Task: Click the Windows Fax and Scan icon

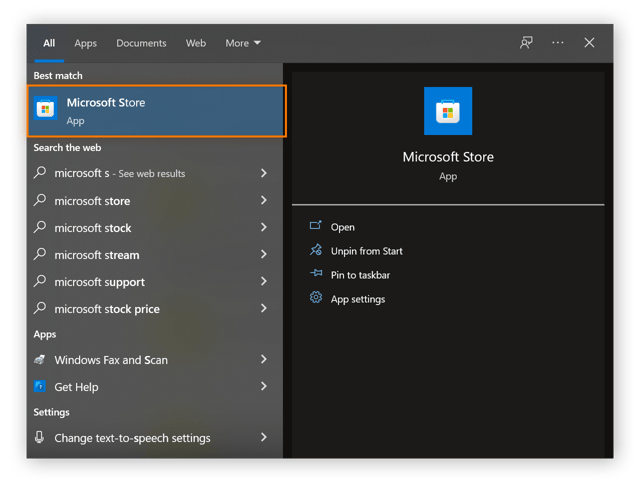Action: pos(40,360)
